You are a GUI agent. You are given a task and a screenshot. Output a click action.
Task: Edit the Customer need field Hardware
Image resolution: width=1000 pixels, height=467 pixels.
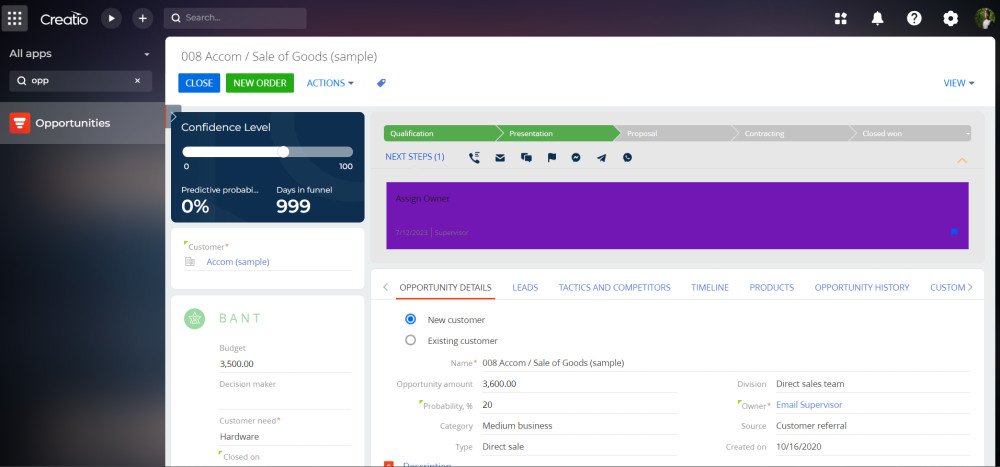tap(285, 437)
